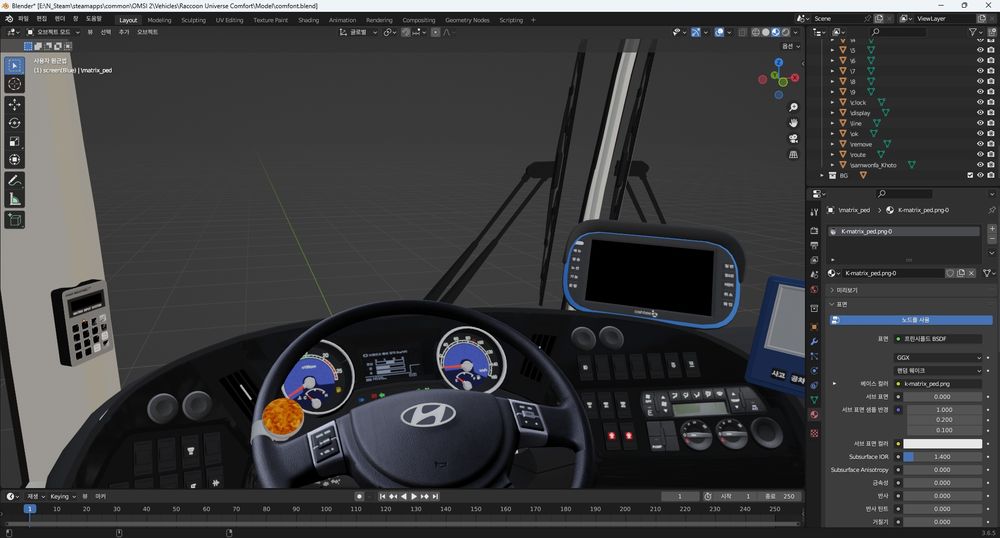This screenshot has height=538, width=1000.
Task: Jump to the timeline end frame button
Action: click(x=436, y=496)
